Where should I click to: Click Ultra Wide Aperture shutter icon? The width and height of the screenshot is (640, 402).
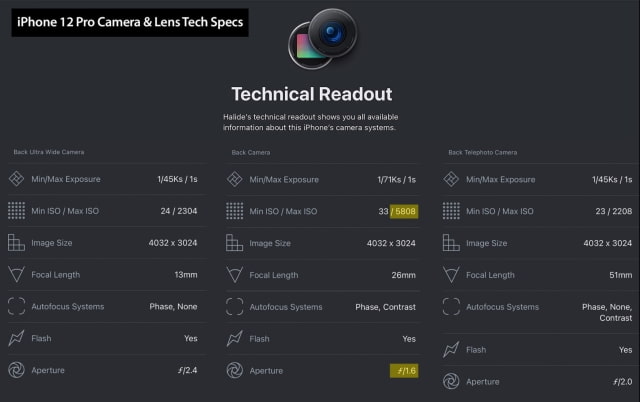(16, 370)
